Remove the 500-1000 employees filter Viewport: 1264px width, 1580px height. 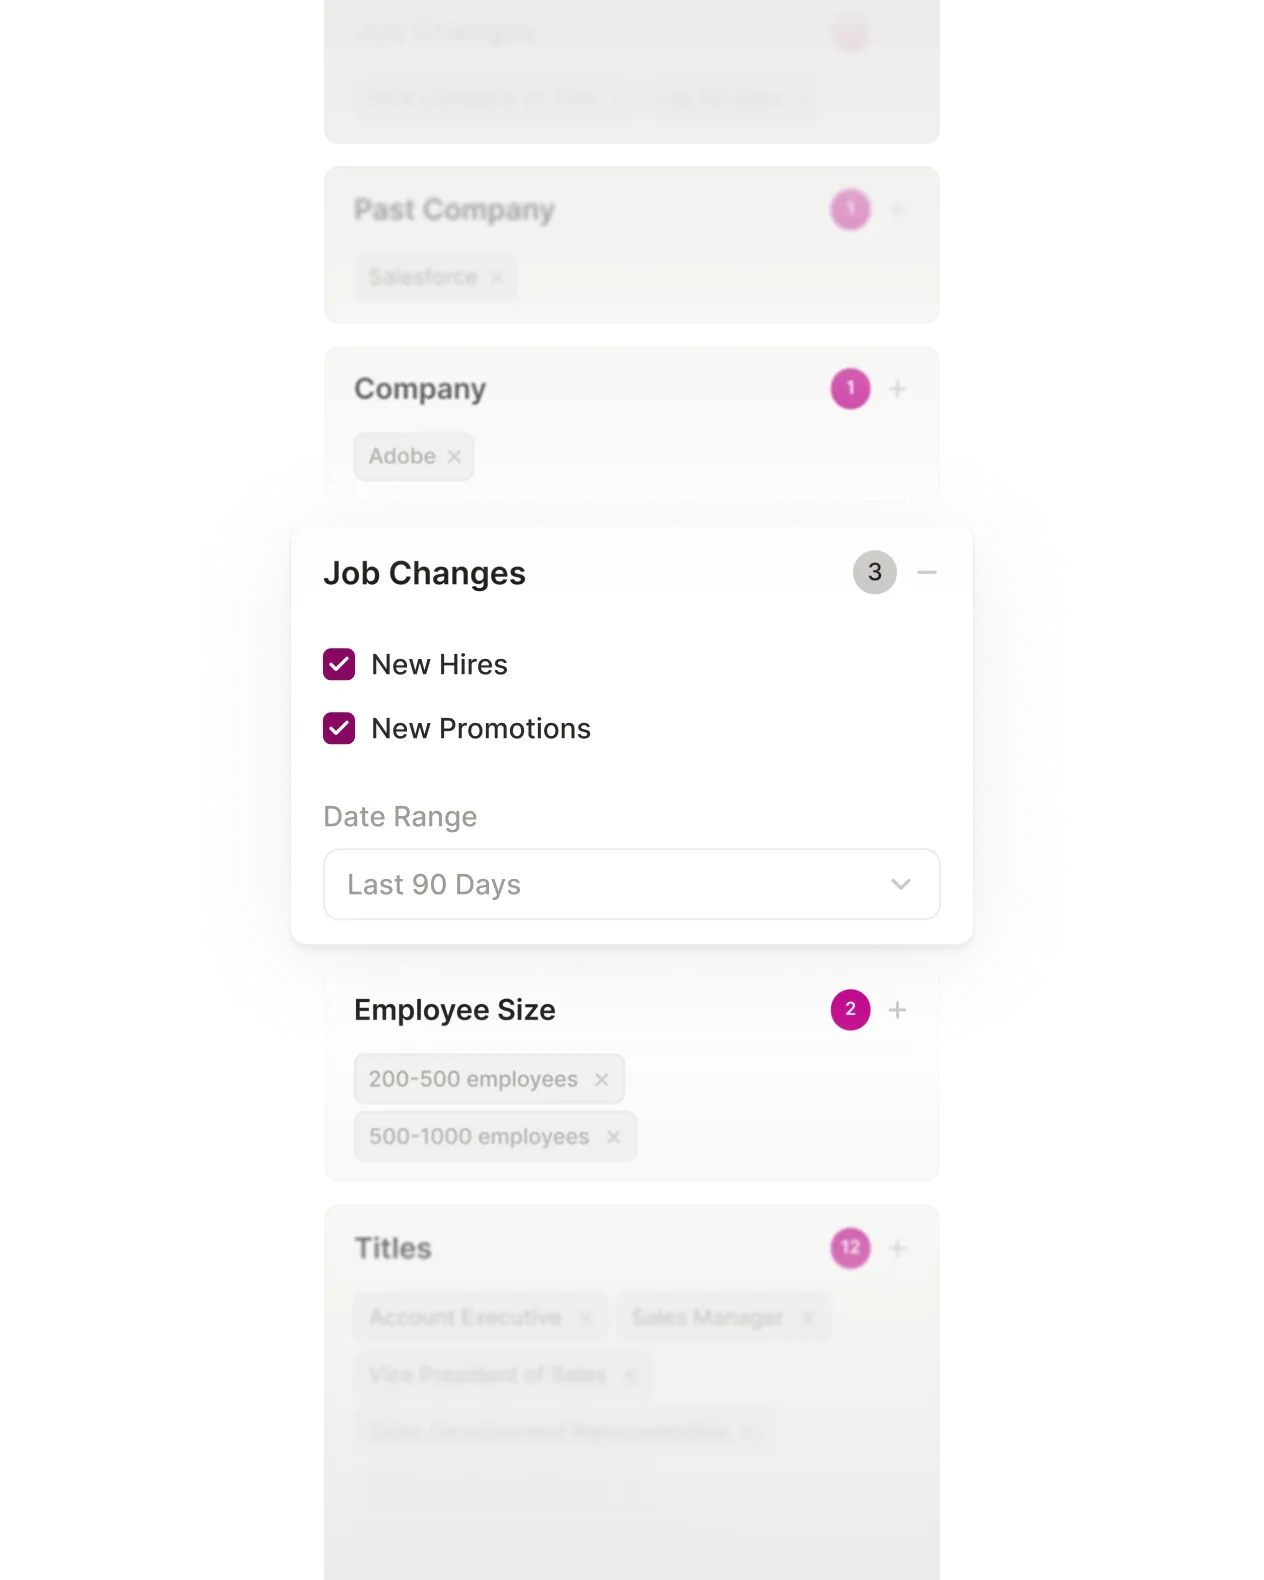[x=613, y=1136]
